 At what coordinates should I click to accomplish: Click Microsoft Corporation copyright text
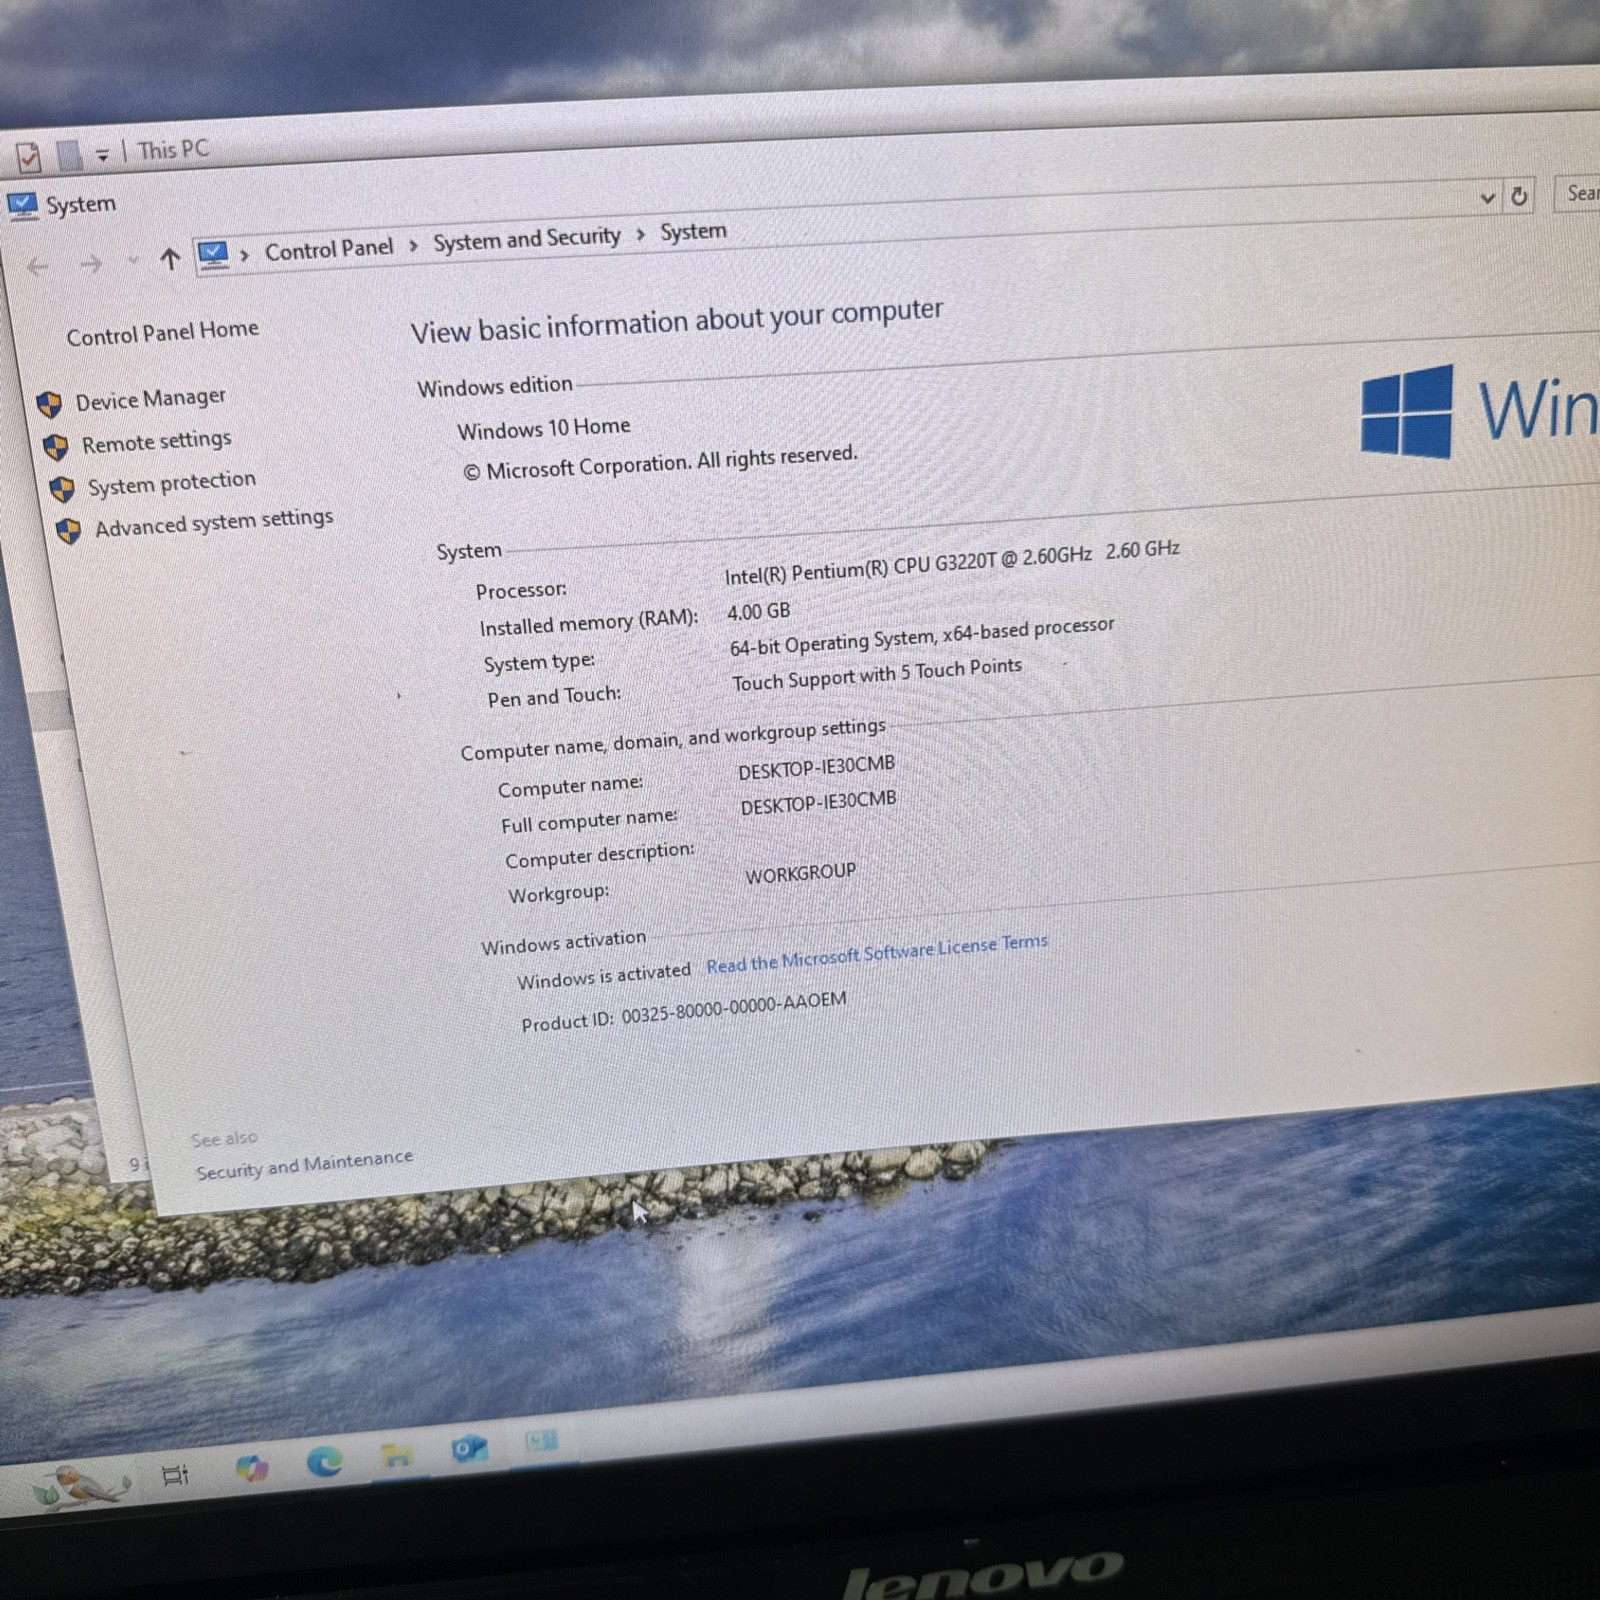pyautogui.click(x=660, y=462)
